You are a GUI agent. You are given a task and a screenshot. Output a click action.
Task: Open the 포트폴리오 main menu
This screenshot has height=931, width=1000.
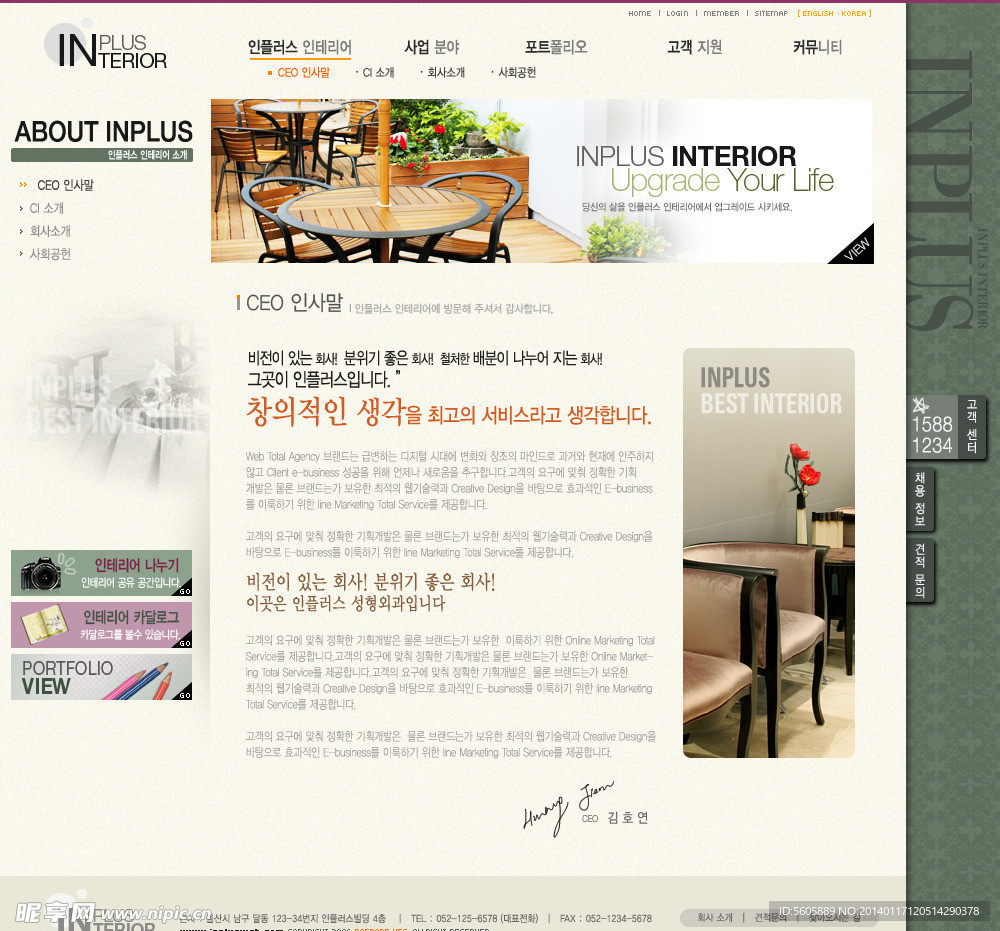tap(555, 47)
